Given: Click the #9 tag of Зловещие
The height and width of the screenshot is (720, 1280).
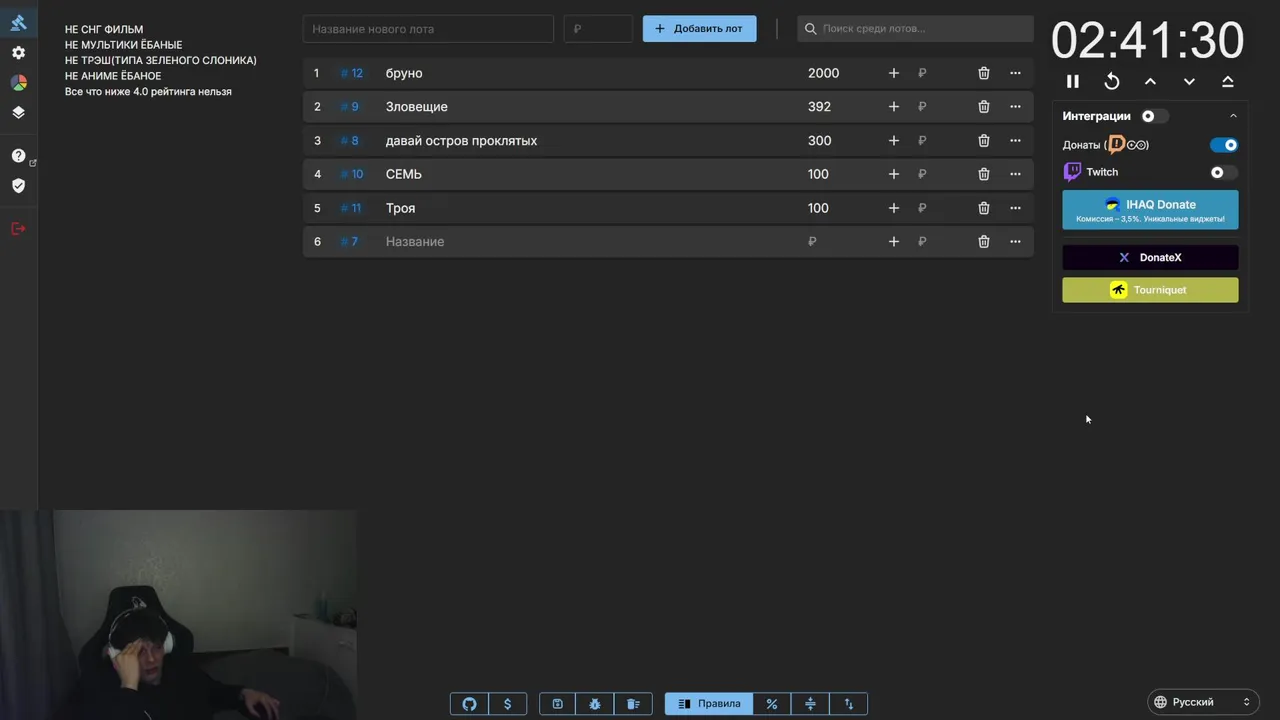Looking at the screenshot, I should [349, 107].
